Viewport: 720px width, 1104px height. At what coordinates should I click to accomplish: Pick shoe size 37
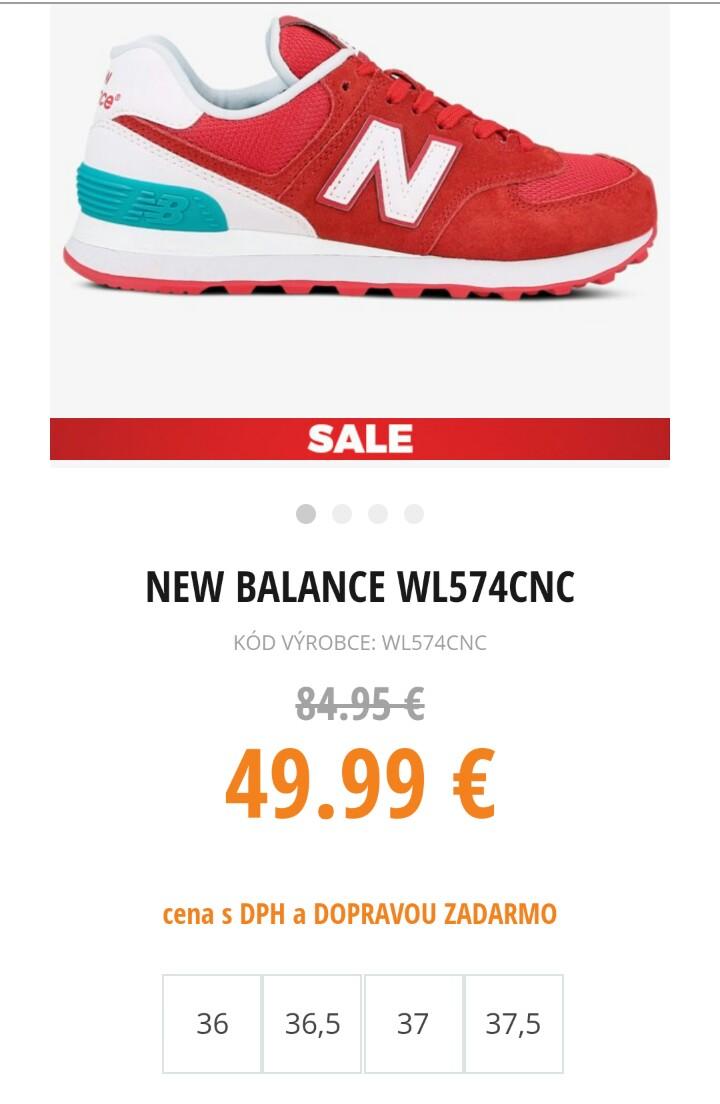[x=413, y=1024]
